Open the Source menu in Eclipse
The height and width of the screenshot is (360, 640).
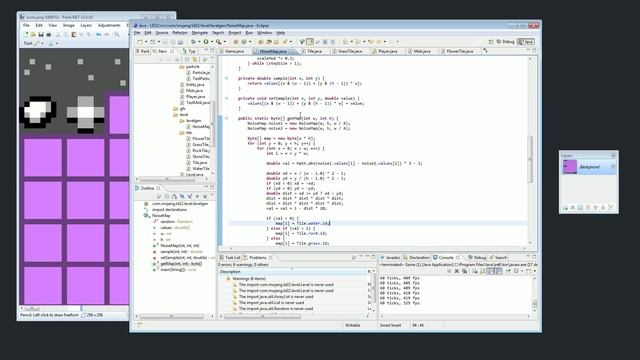click(x=162, y=33)
